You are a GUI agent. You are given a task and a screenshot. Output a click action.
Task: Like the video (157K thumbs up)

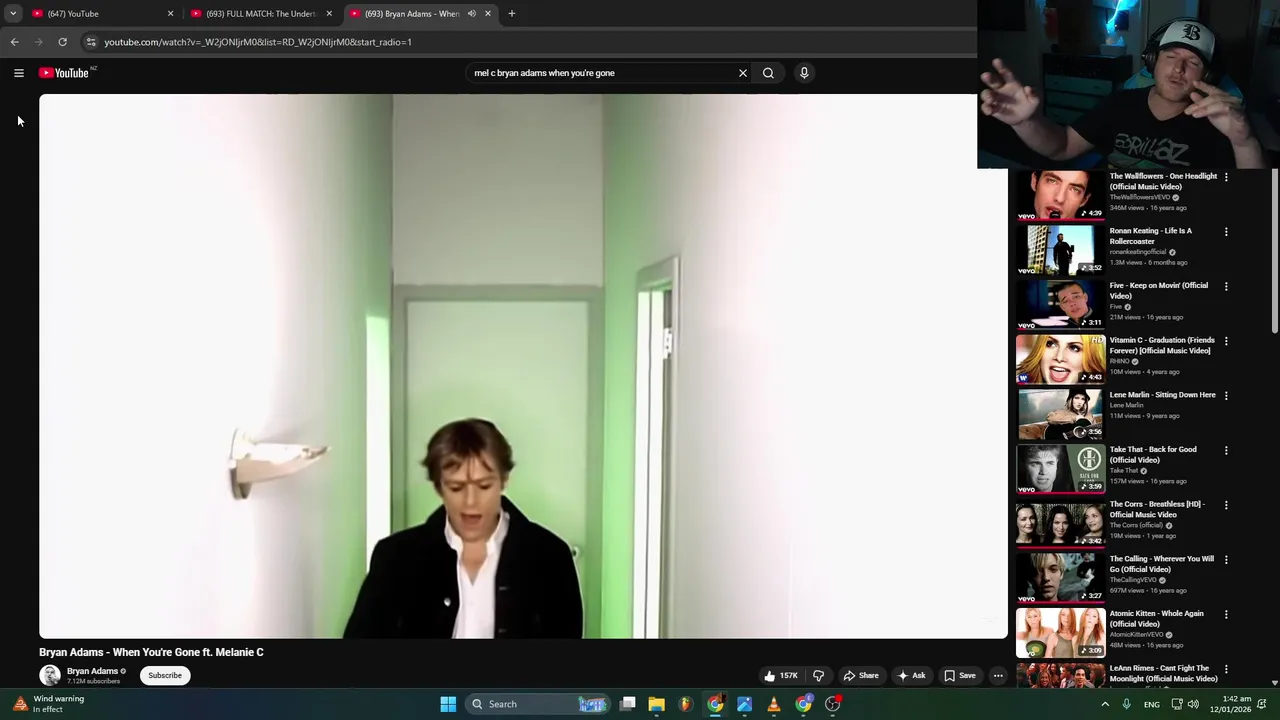779,676
